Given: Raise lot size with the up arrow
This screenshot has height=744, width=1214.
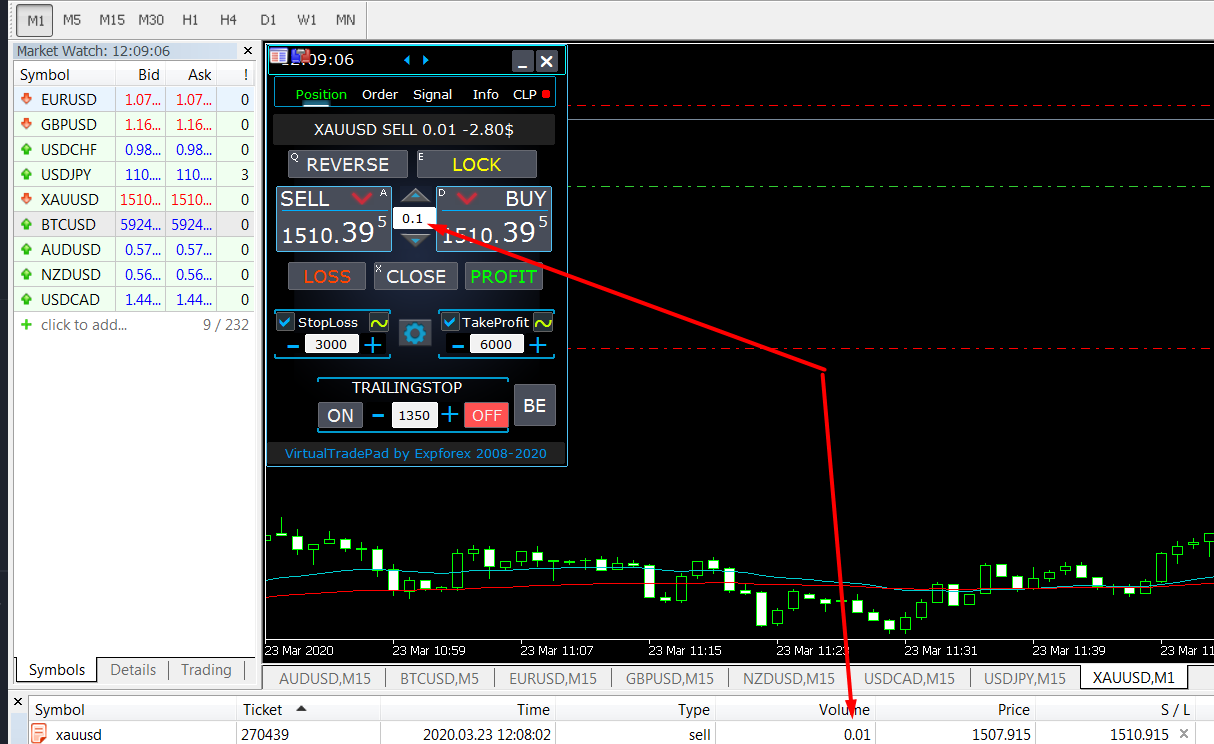Looking at the screenshot, I should [x=414, y=196].
